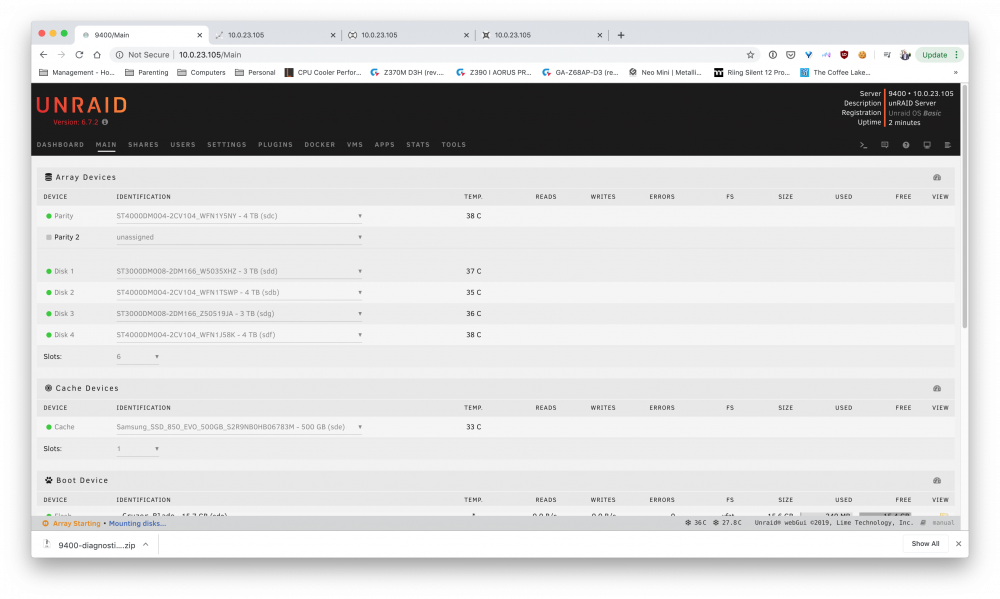Click the Array Devices dashboard gauge icon
This screenshot has width=1000, height=599.
(937, 177)
